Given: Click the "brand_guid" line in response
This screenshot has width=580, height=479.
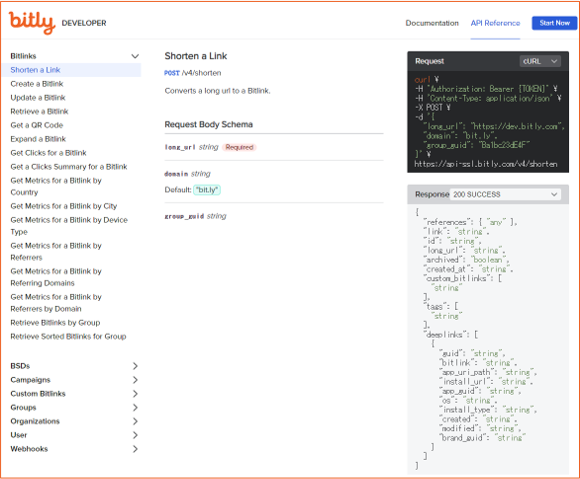Looking at the screenshot, I should [482, 438].
